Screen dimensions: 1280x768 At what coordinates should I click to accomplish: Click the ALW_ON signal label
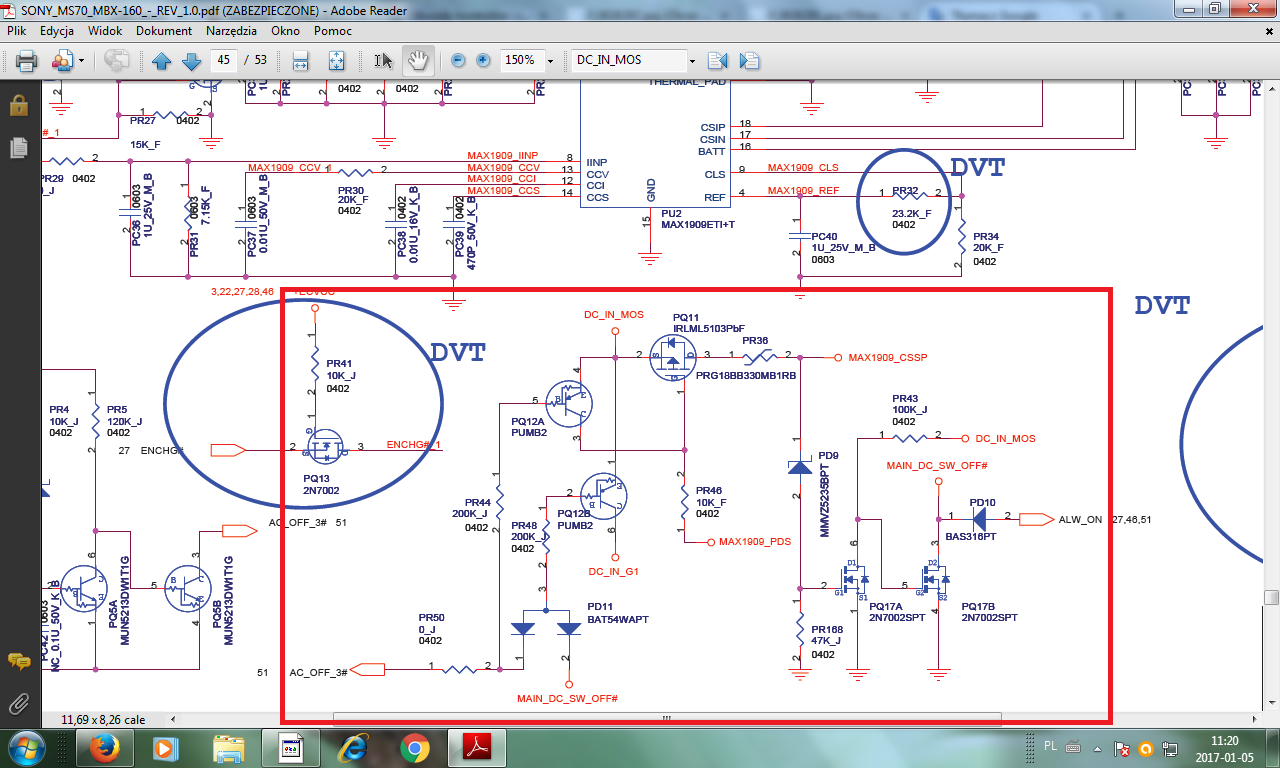coord(1079,519)
